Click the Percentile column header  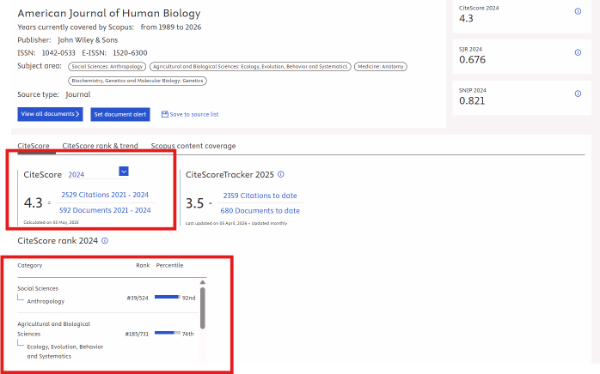(170, 265)
